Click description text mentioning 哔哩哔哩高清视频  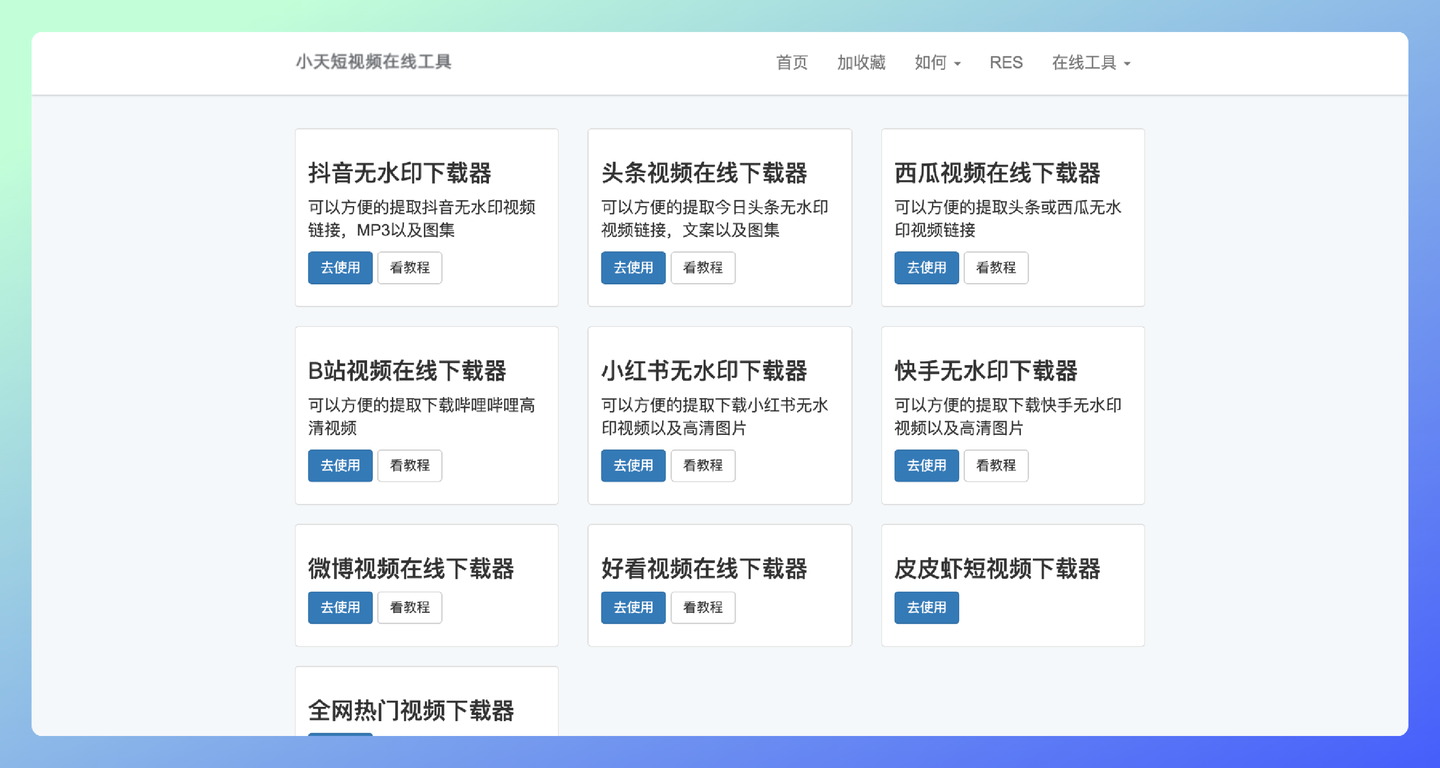point(422,417)
